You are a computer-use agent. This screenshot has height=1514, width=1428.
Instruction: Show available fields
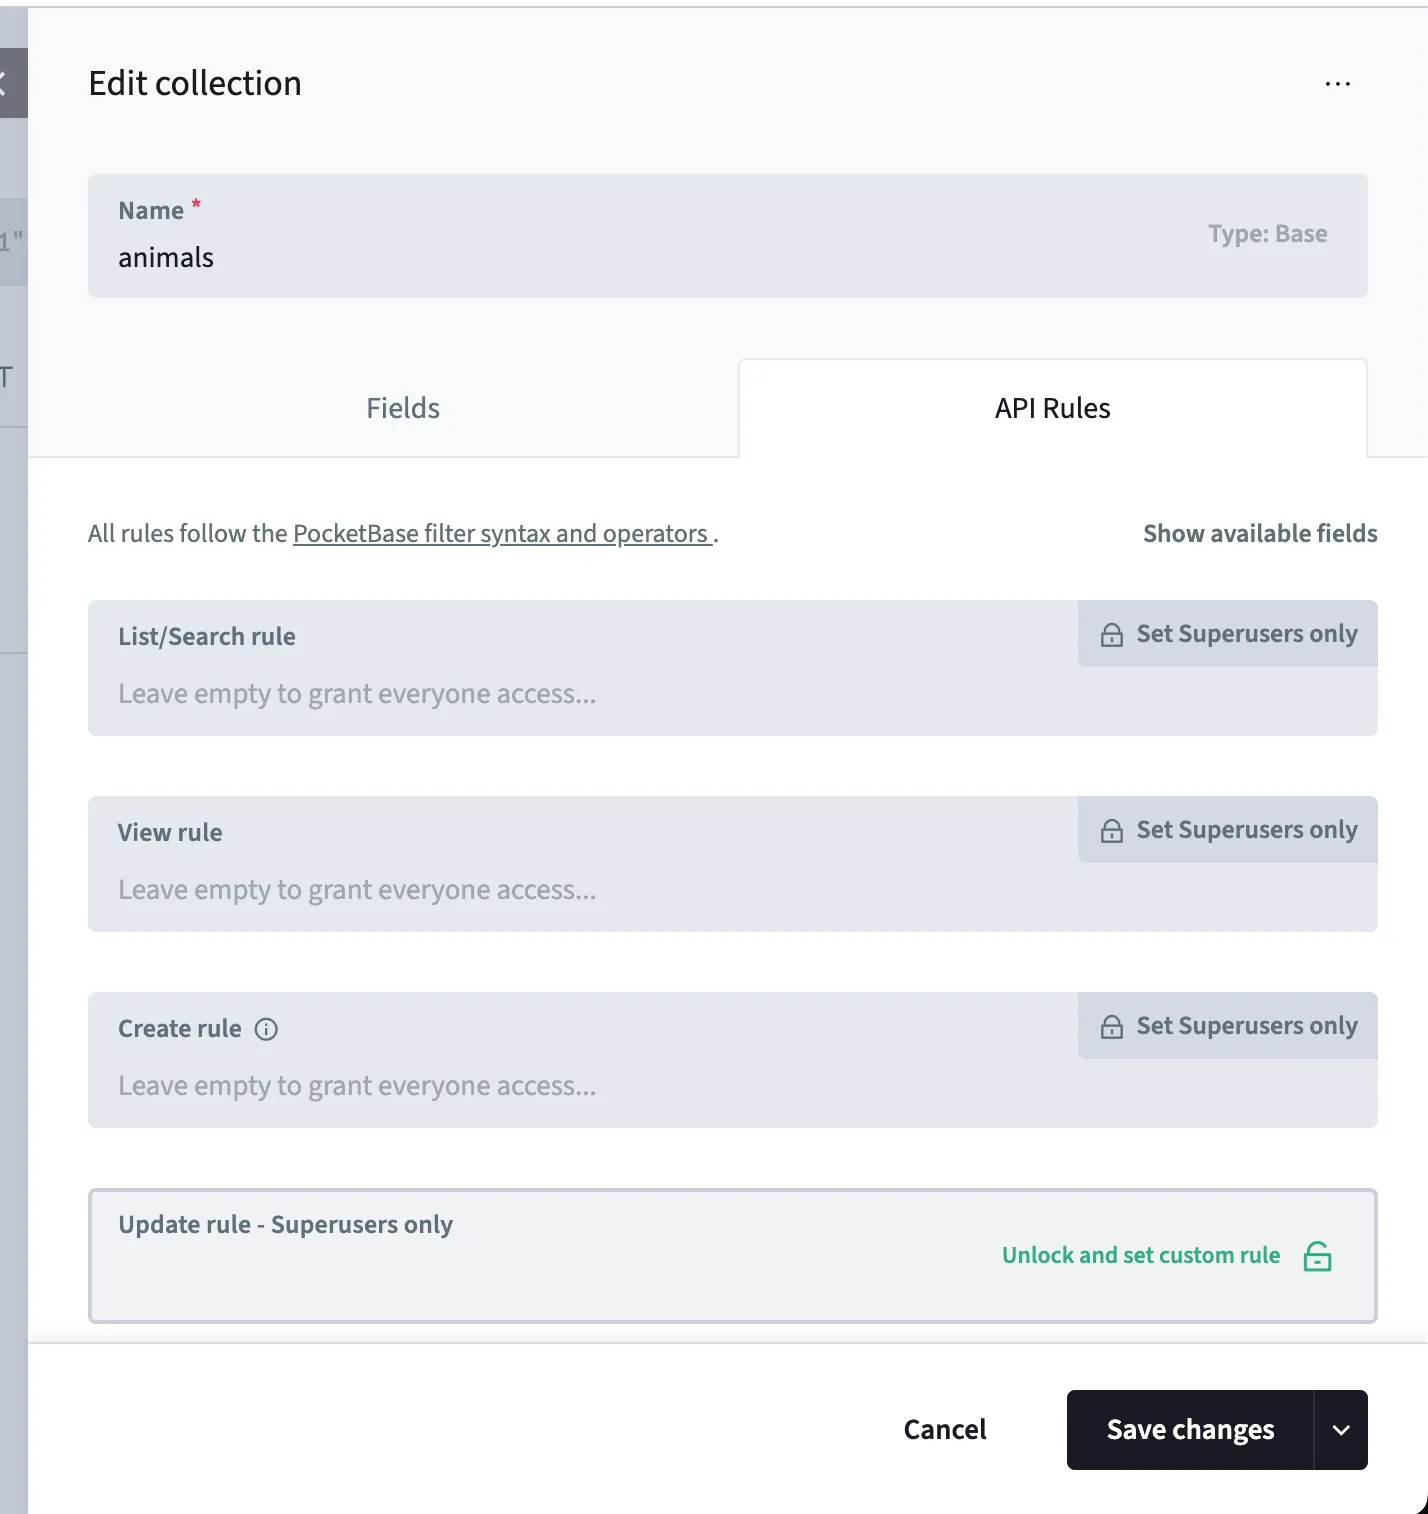(x=1259, y=534)
